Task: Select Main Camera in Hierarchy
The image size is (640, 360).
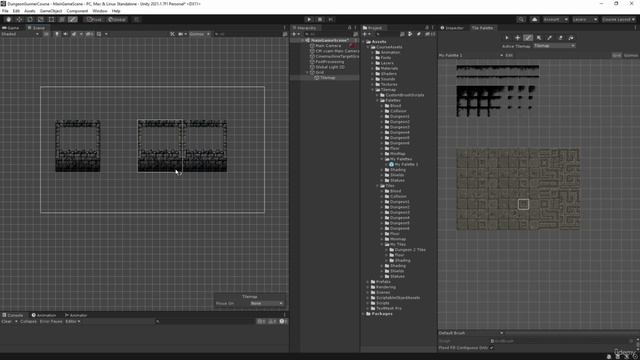Action: pyautogui.click(x=328, y=46)
